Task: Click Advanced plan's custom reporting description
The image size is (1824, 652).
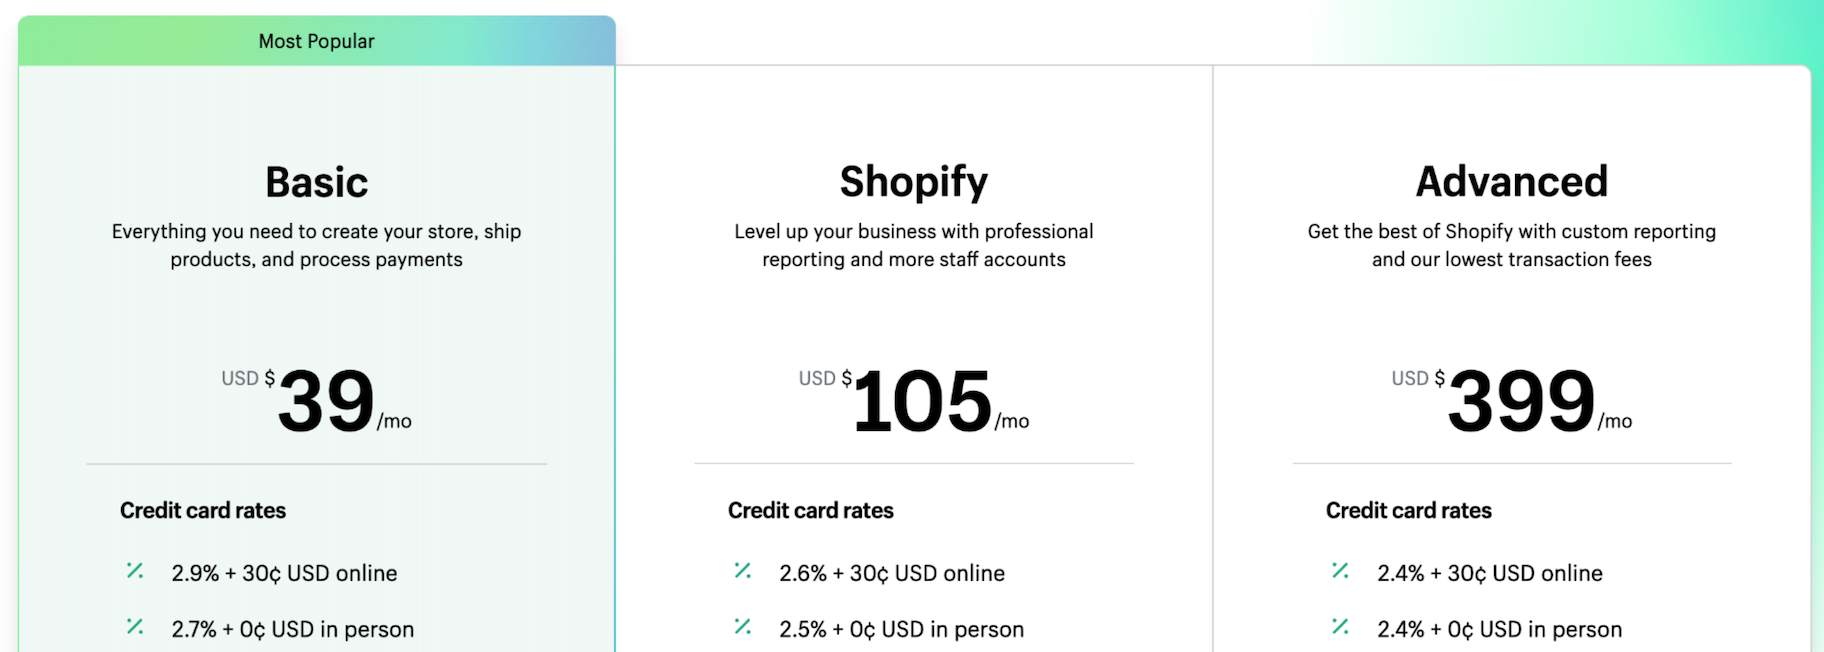Action: [1511, 245]
